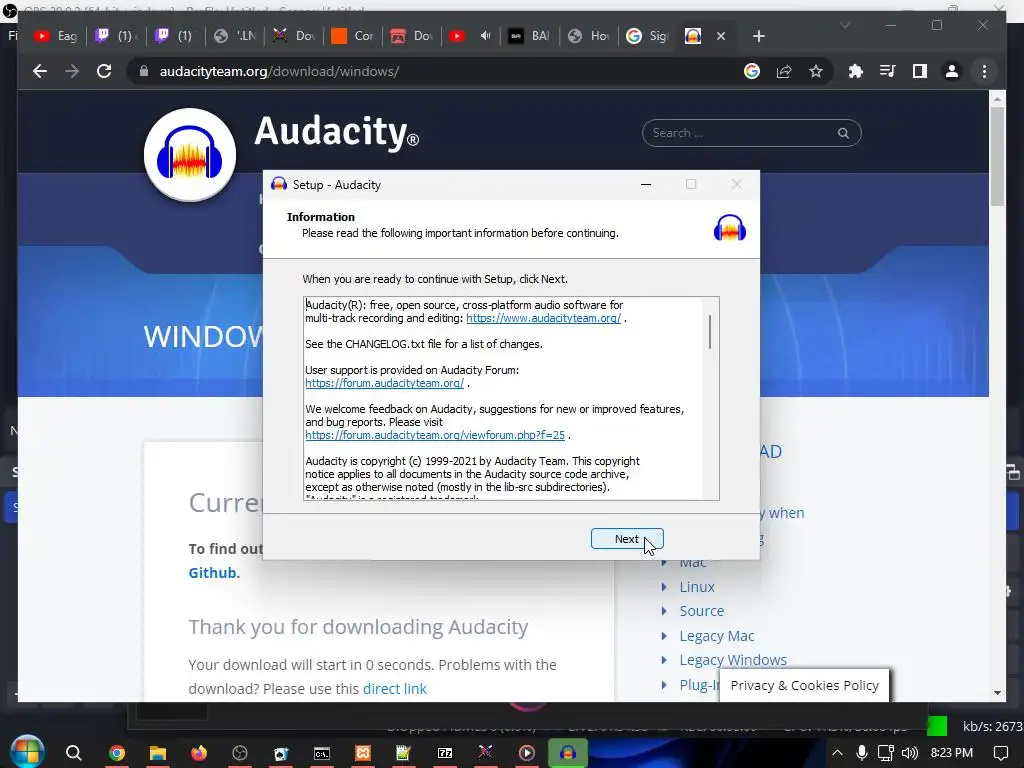Click the Audacity website search field
This screenshot has height=768, width=1024.
point(751,133)
